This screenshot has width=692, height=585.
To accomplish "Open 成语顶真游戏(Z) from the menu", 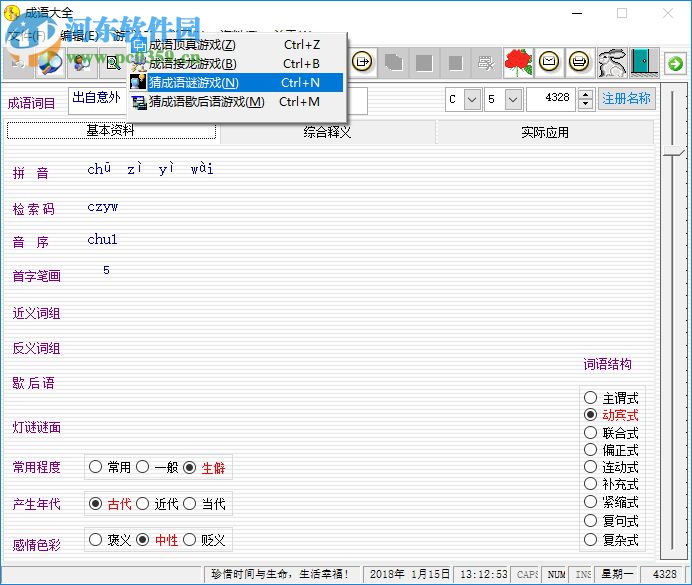I will click(x=236, y=45).
